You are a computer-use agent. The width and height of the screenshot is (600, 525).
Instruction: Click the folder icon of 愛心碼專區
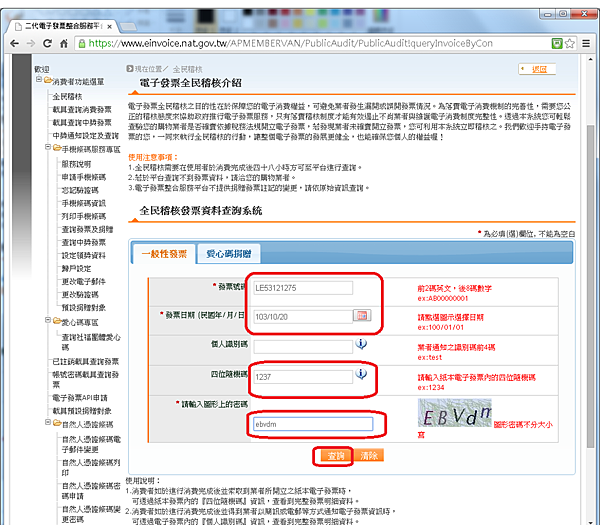(x=57, y=321)
